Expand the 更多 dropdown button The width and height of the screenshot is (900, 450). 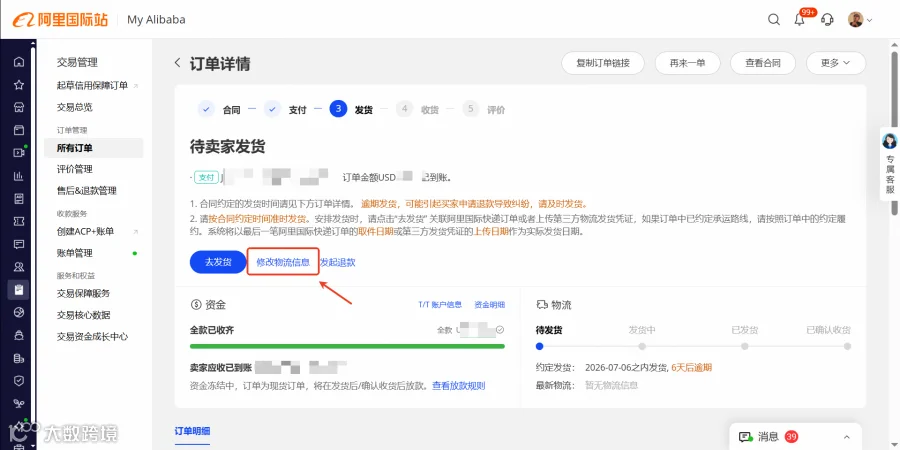[836, 63]
